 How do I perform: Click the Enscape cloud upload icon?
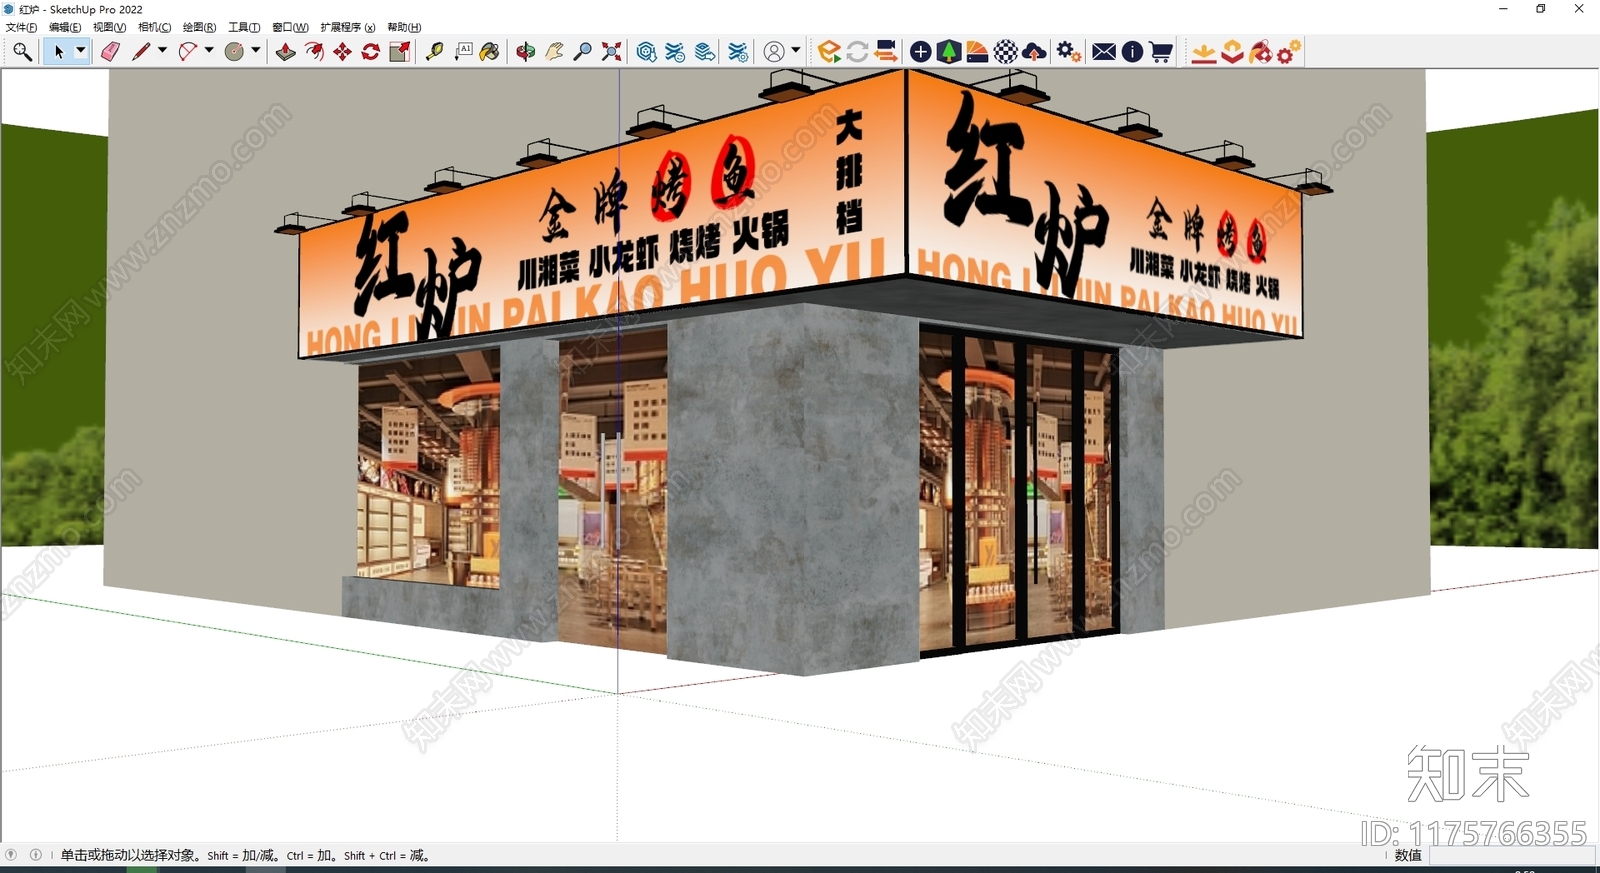pyautogui.click(x=1035, y=52)
